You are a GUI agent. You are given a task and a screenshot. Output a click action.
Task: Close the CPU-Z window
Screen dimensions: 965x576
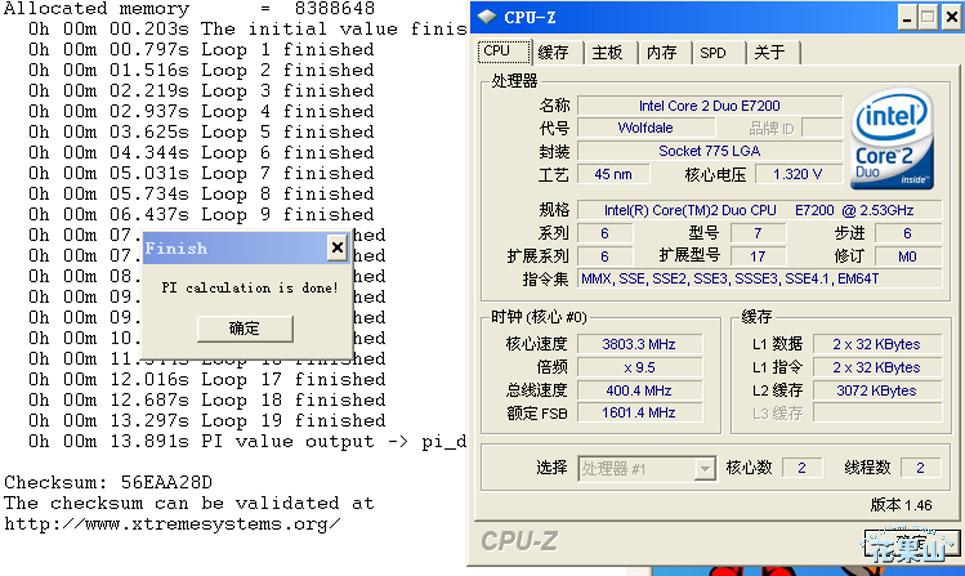point(951,17)
